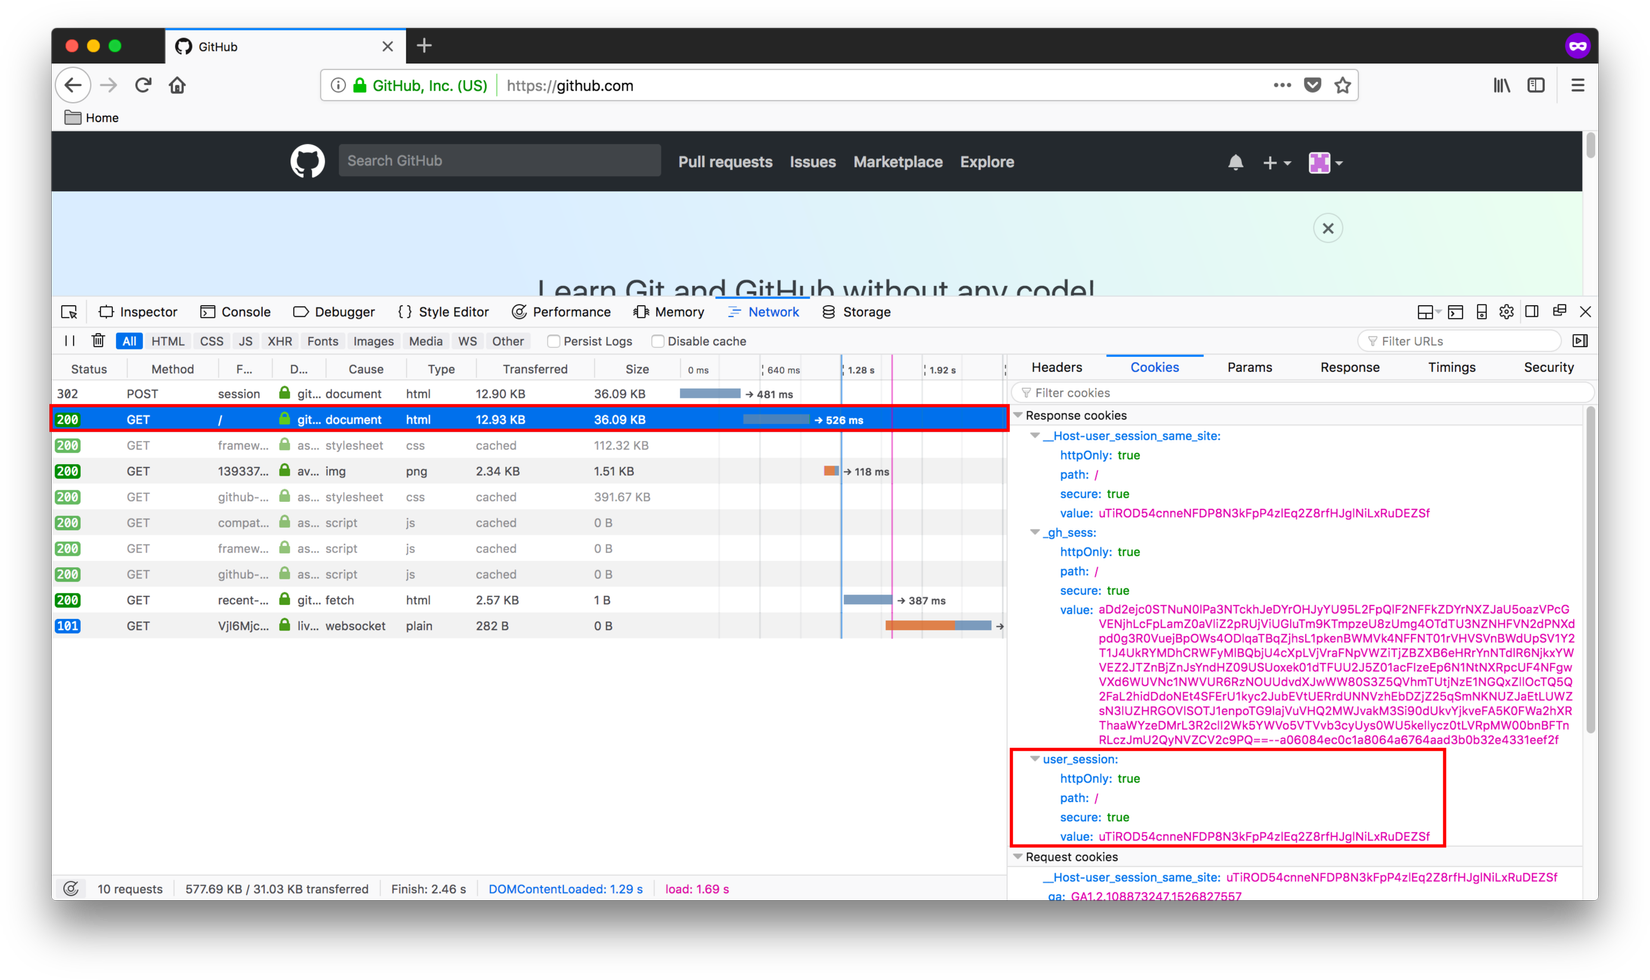Pause network request recording
Screen dimensions: 1650x980
(x=70, y=341)
